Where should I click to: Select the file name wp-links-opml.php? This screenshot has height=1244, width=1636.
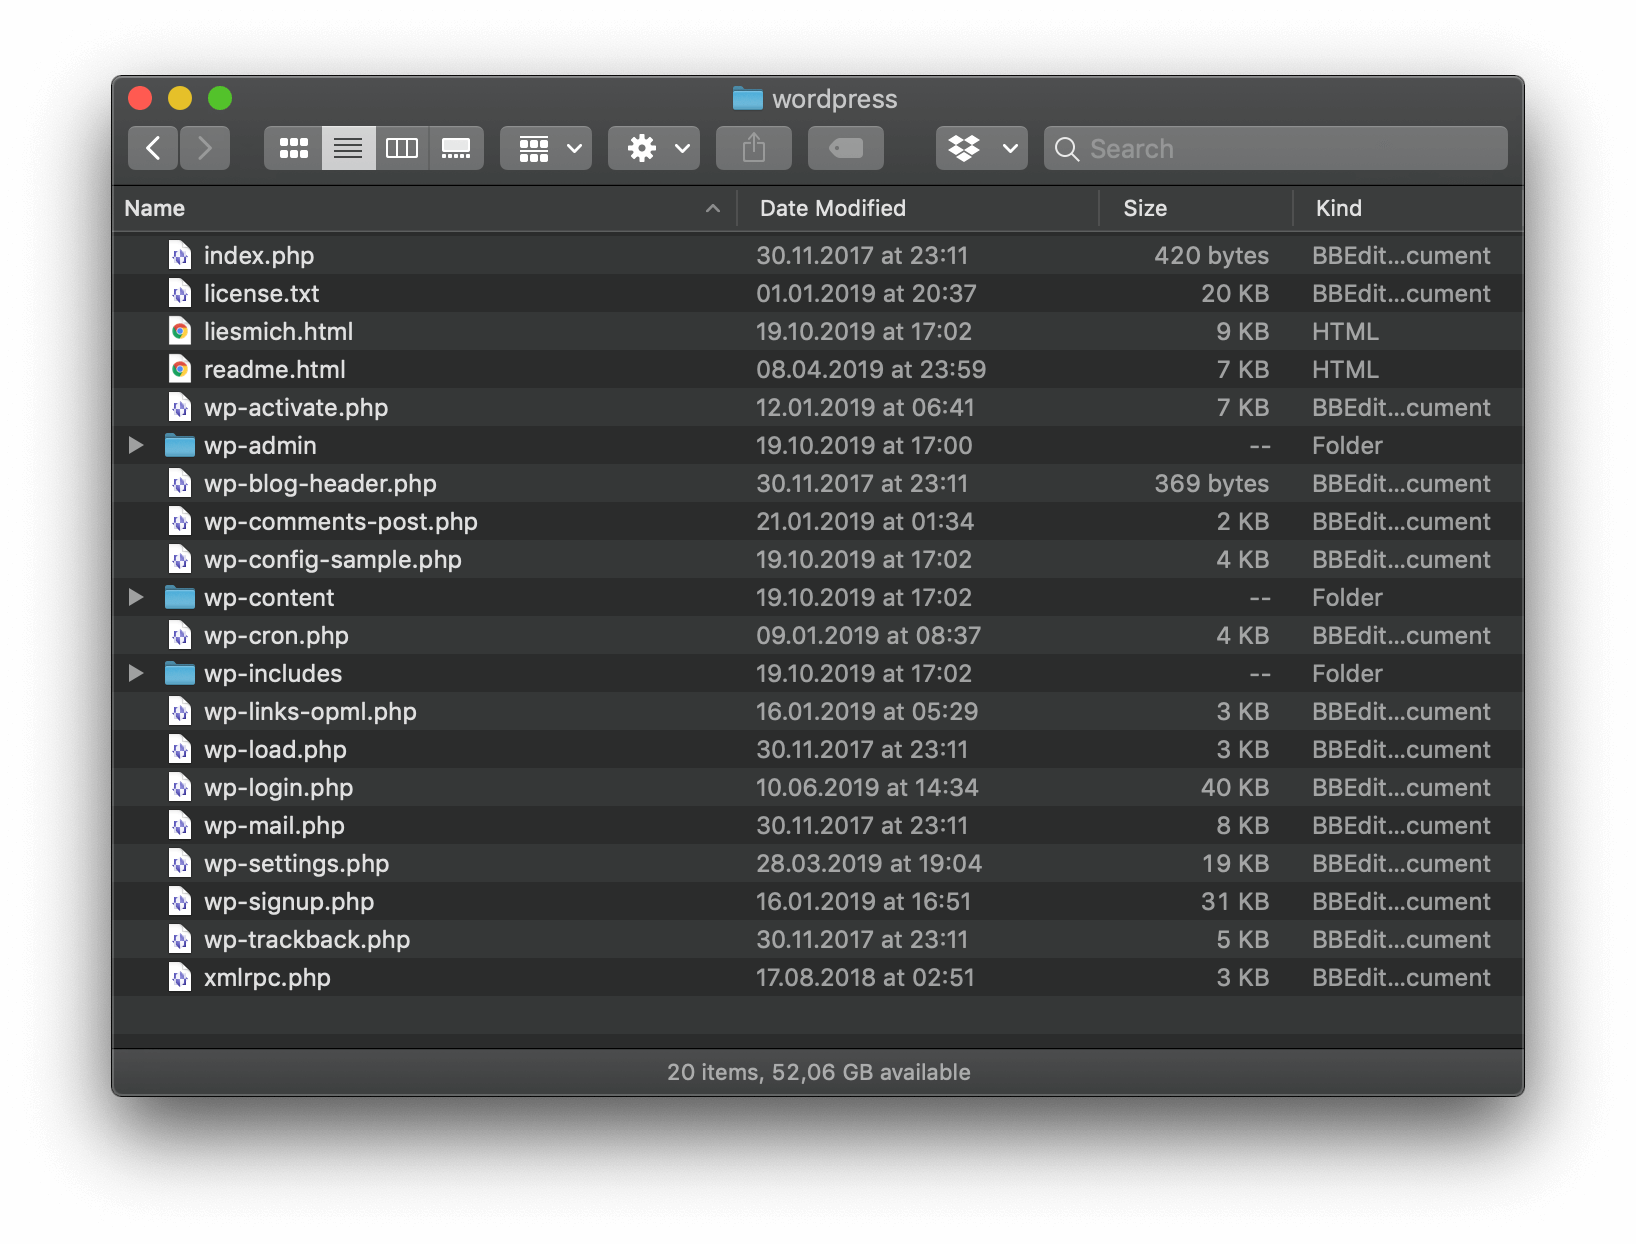click(310, 712)
